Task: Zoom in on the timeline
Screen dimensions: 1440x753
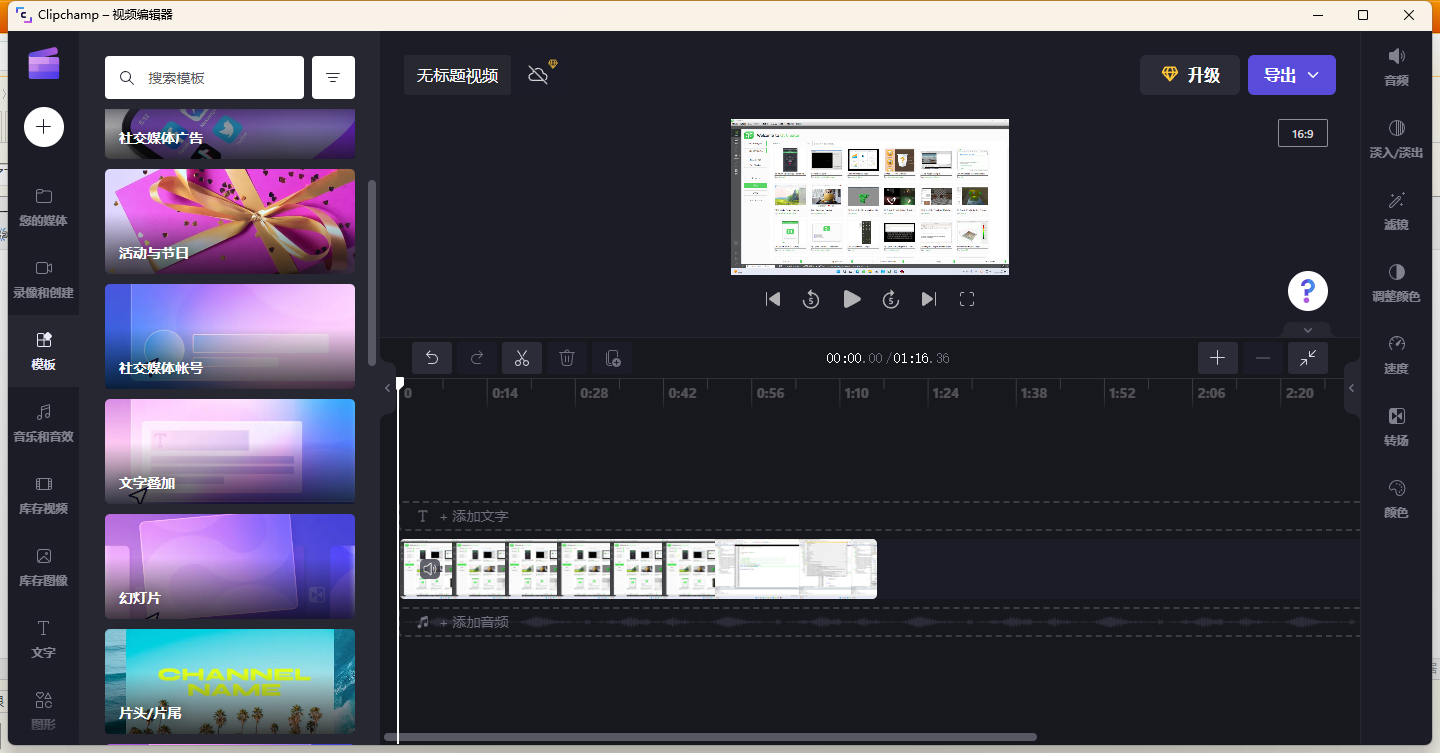Action: [x=1218, y=358]
